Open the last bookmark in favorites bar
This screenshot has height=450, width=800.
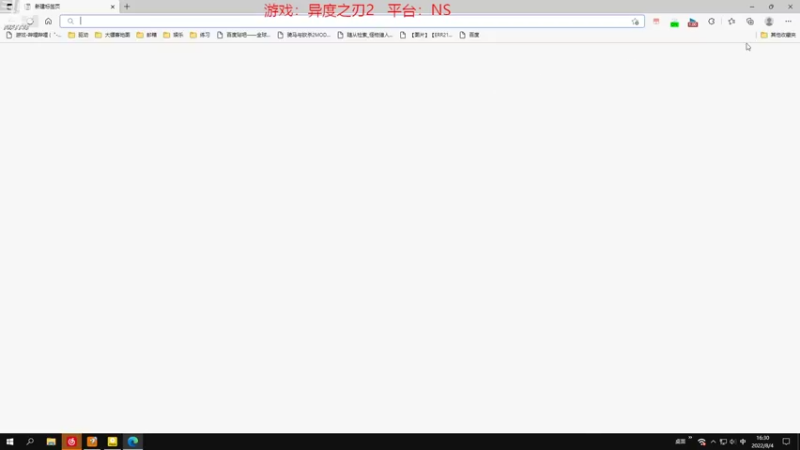click(x=469, y=35)
